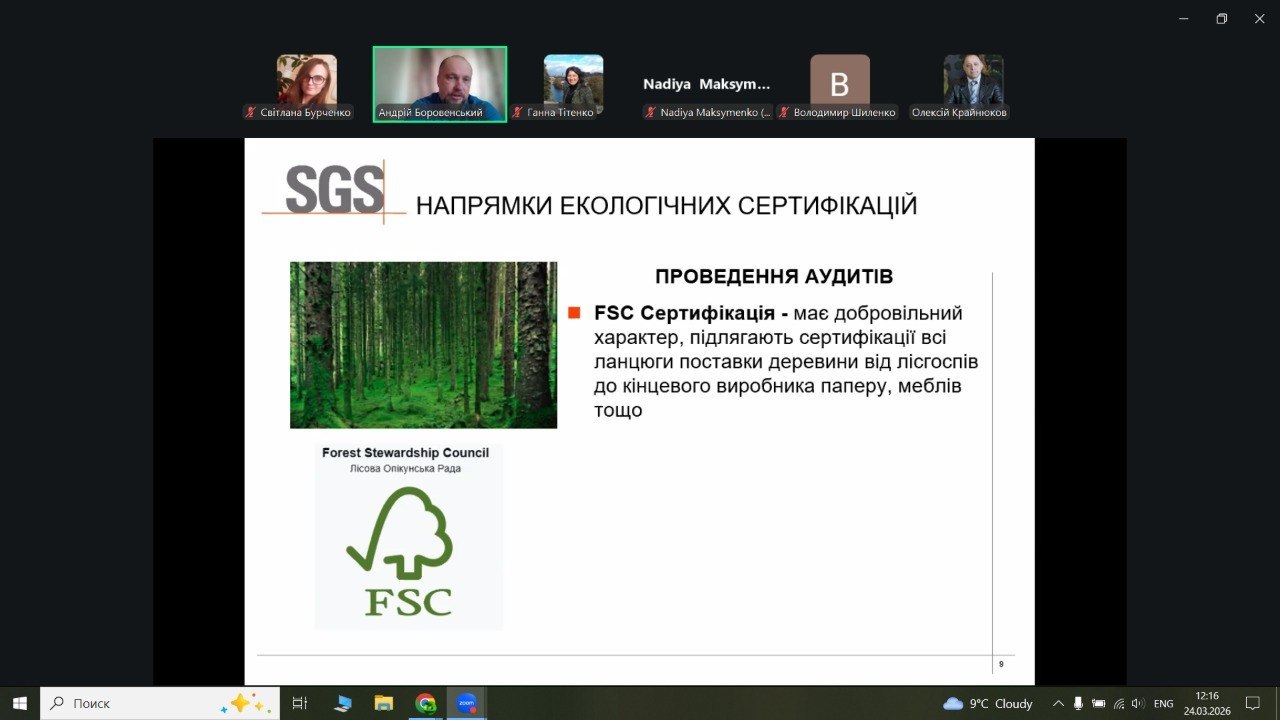Click Олексій Крайнюков's participant thumbnail

(x=973, y=80)
